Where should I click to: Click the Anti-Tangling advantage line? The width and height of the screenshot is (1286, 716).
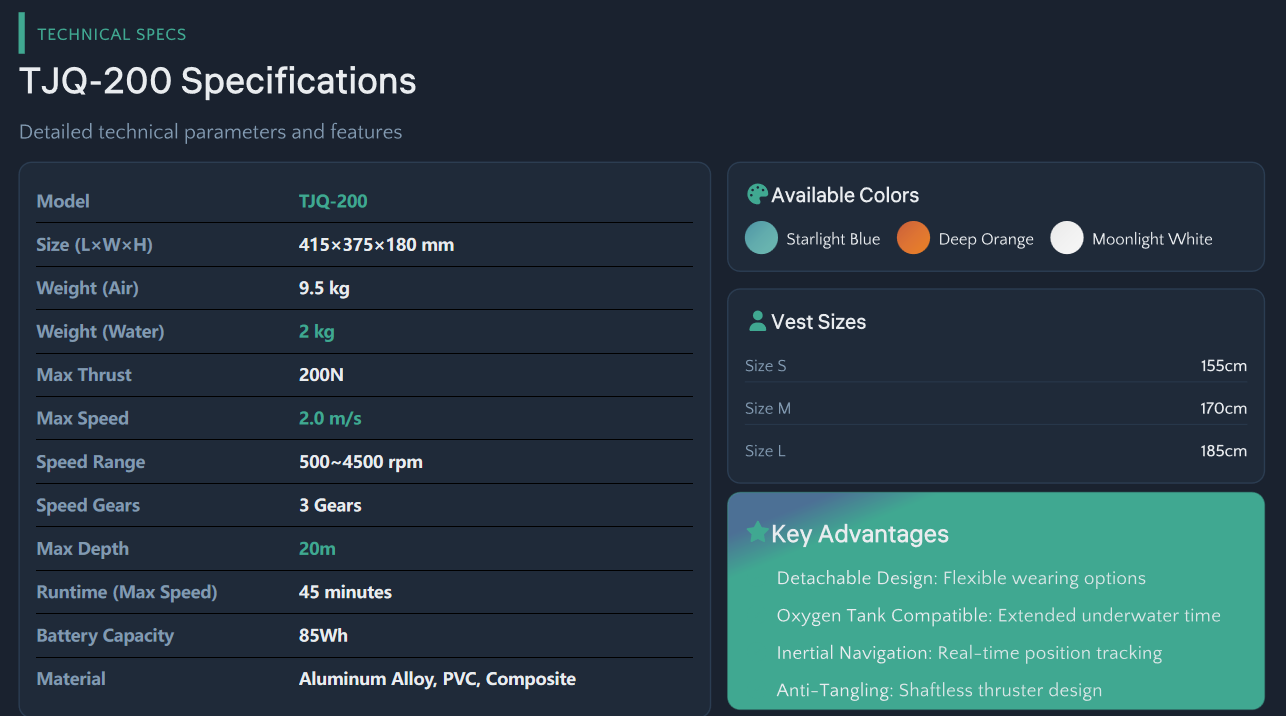(x=938, y=690)
